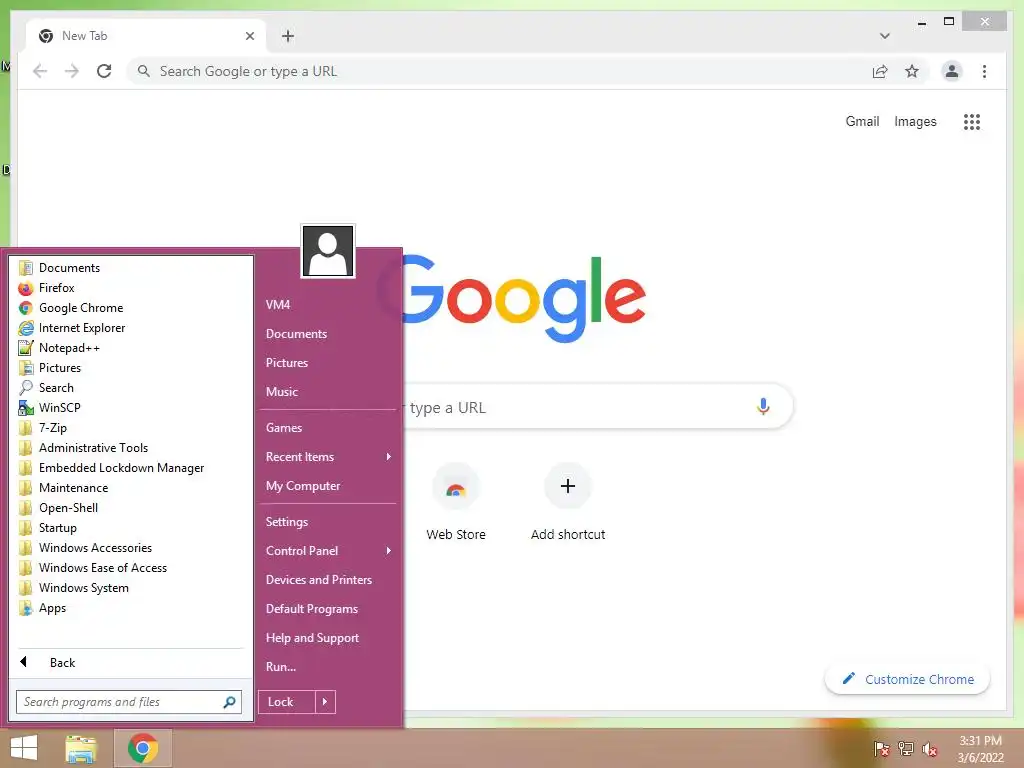The width and height of the screenshot is (1024, 768).
Task: Open WinSCP from the start menu
Action: [x=59, y=408]
